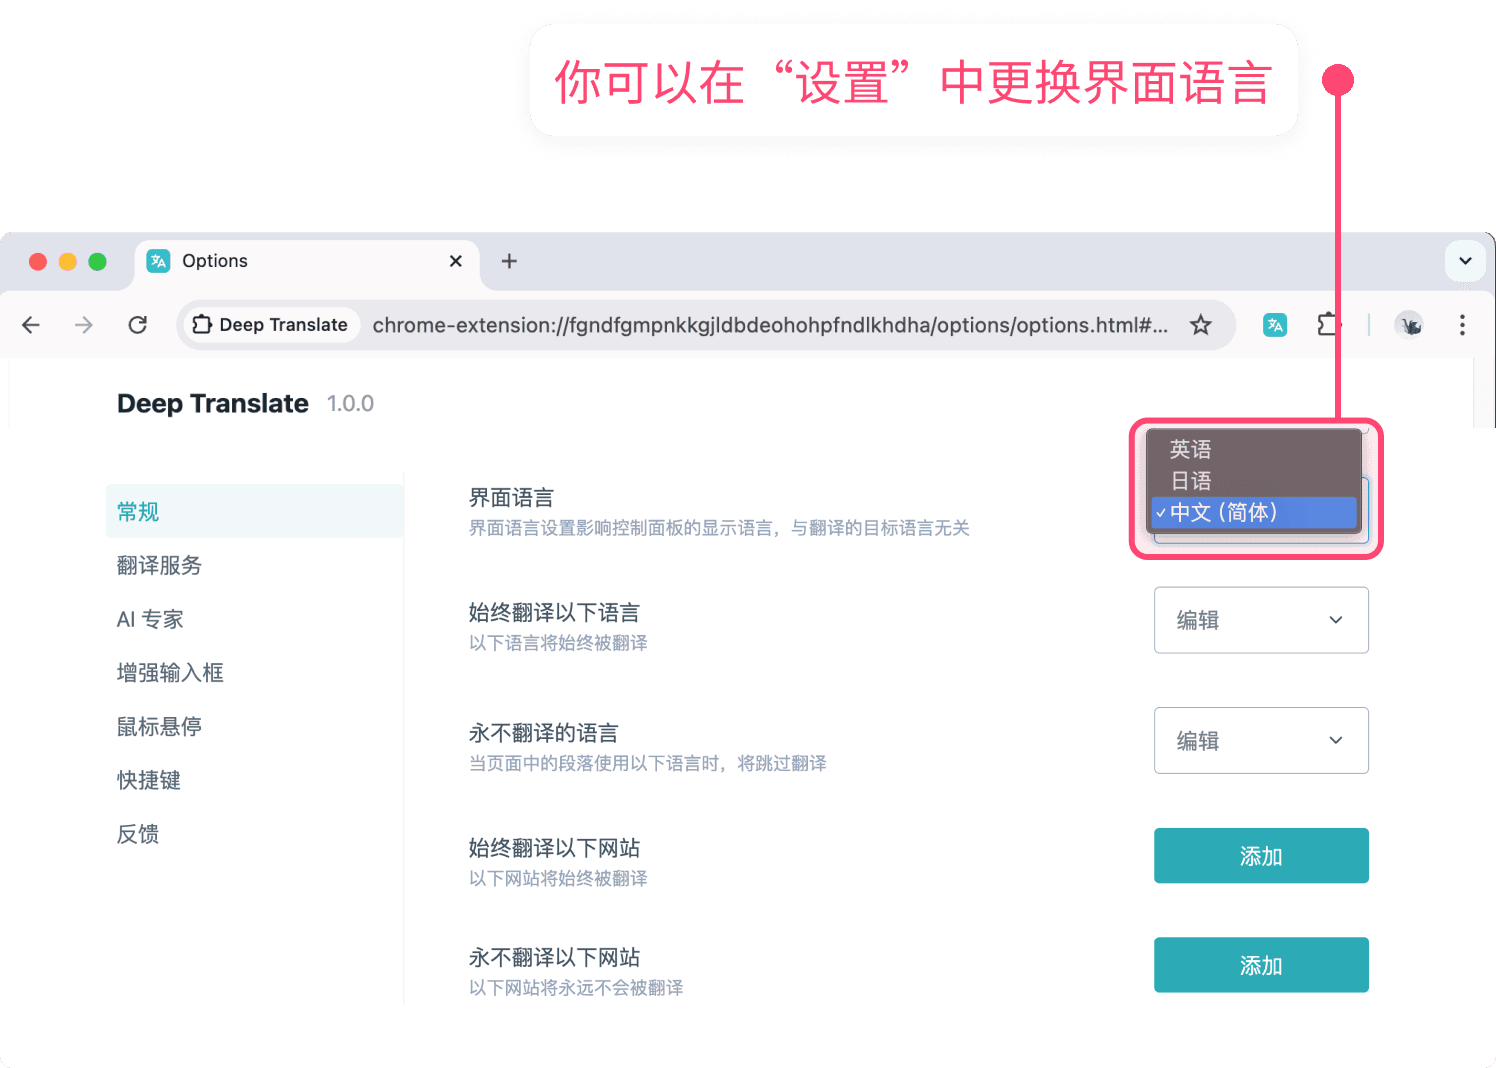Expand the tab search chevron
The width and height of the screenshot is (1496, 1068).
pyautogui.click(x=1465, y=261)
